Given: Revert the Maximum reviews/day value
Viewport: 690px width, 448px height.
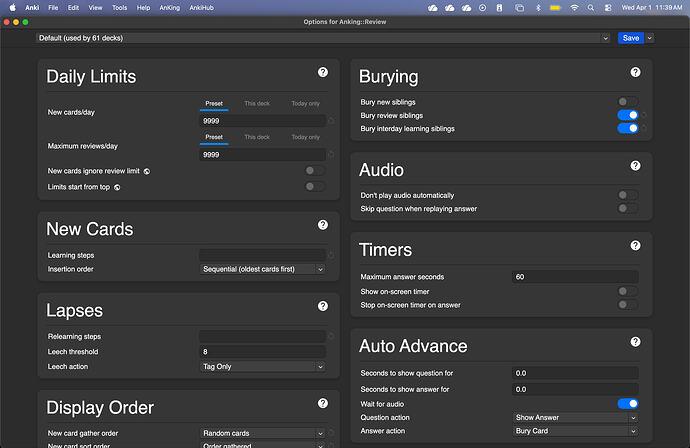Looking at the screenshot, I should click(331, 154).
